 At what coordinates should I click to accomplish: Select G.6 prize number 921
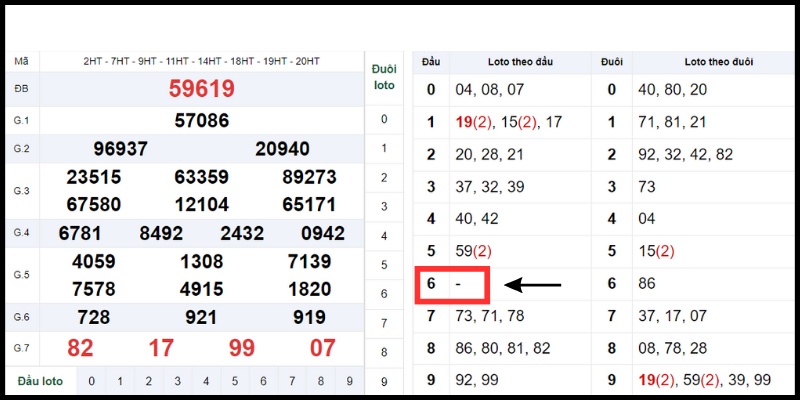[201, 317]
